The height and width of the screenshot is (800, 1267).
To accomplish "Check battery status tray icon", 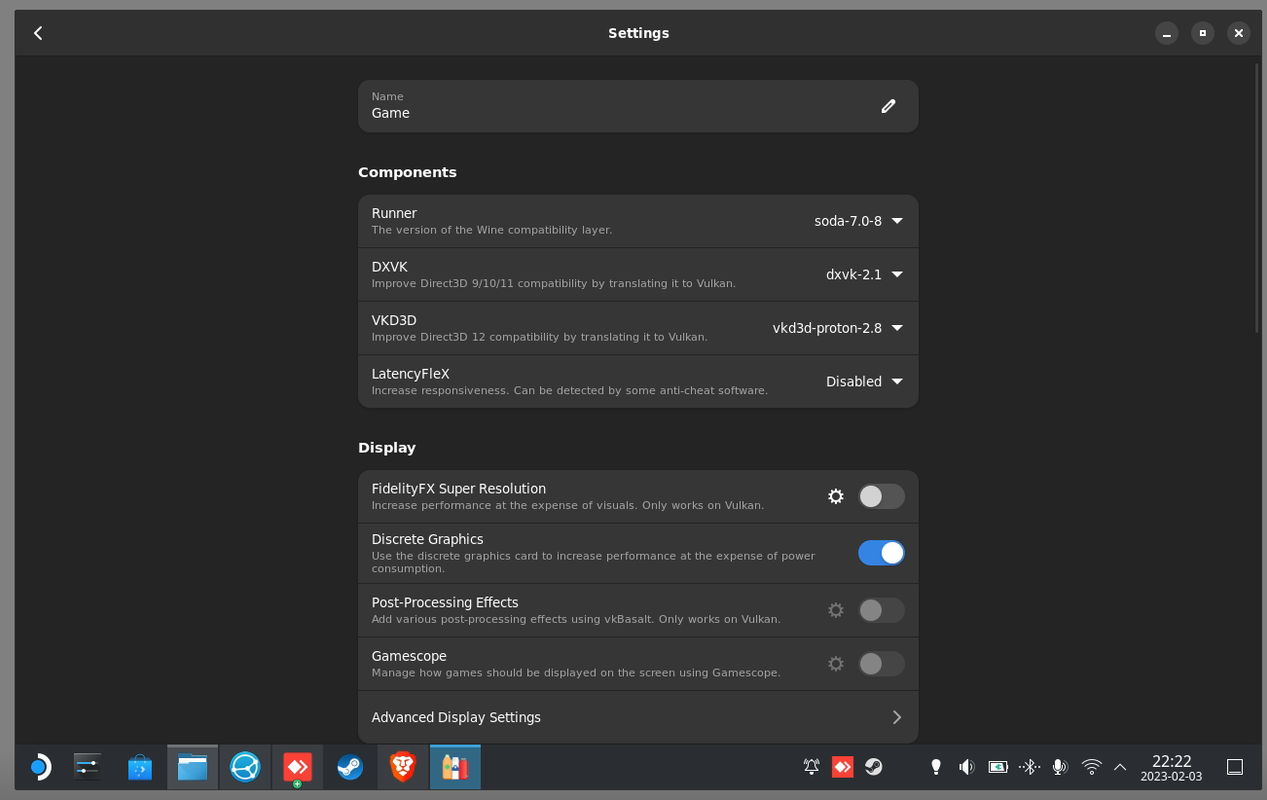I will pyautogui.click(x=998, y=767).
